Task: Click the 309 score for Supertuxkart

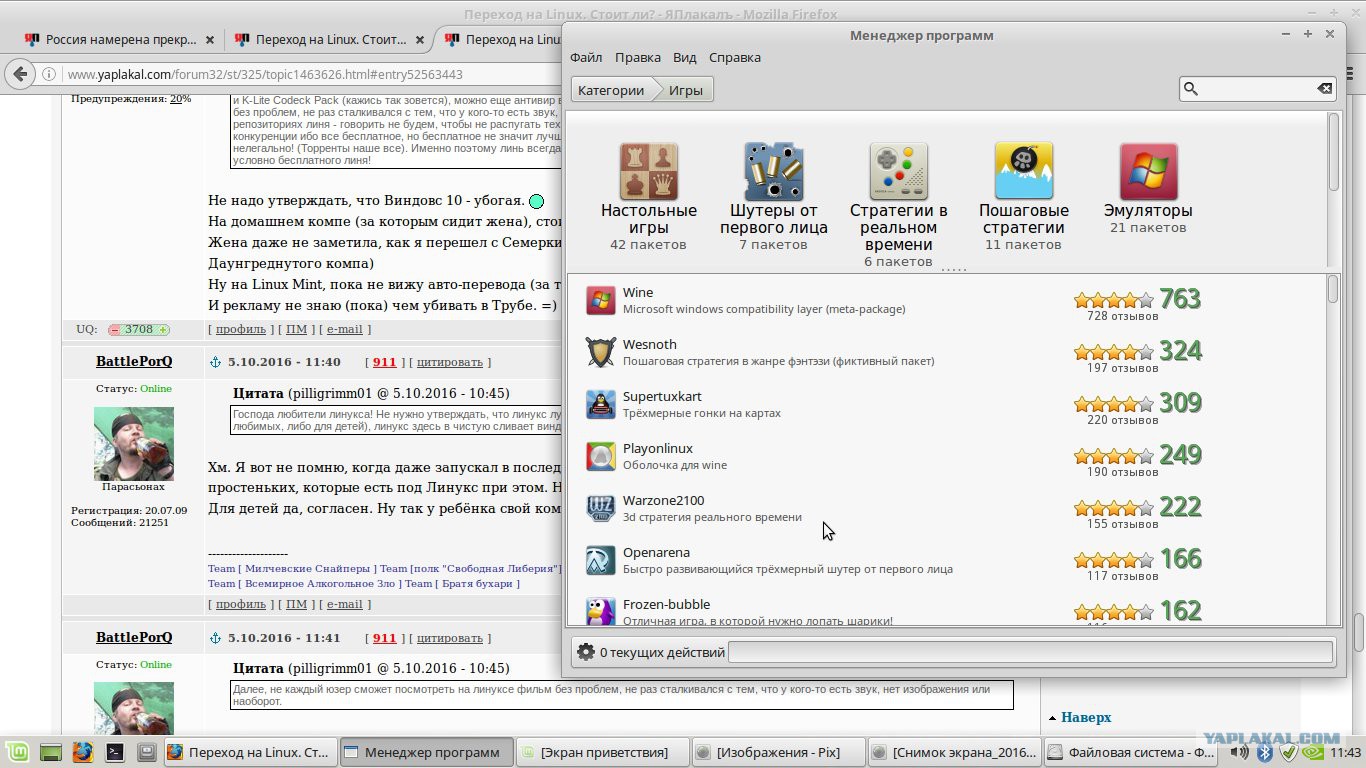Action: 1180,403
